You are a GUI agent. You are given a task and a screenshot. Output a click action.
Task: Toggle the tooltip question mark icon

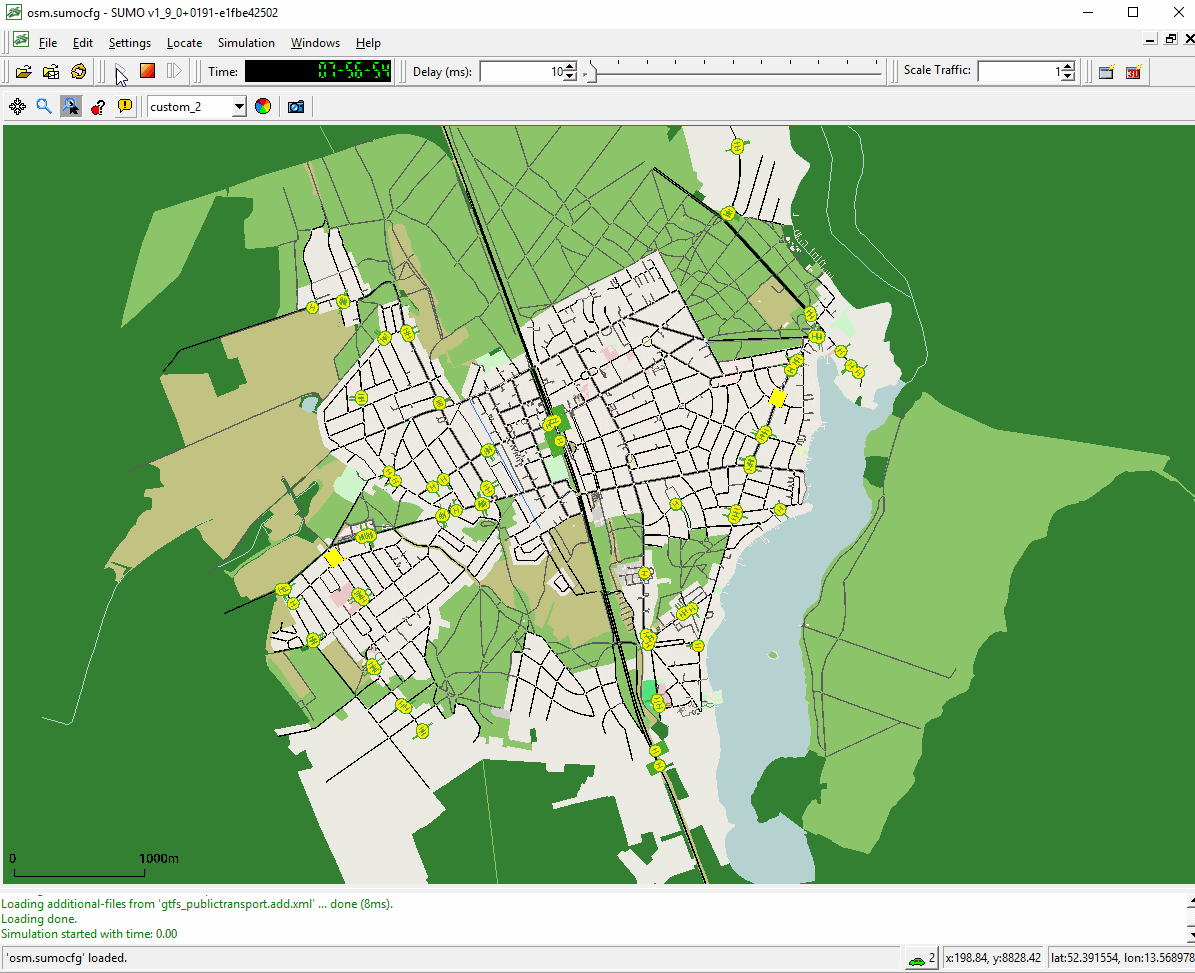[x=98, y=107]
